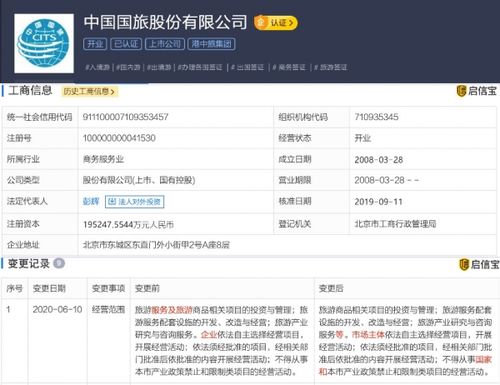Click the 变更前 column header
Viewport: 500px width, 385px height.
click(x=147, y=288)
